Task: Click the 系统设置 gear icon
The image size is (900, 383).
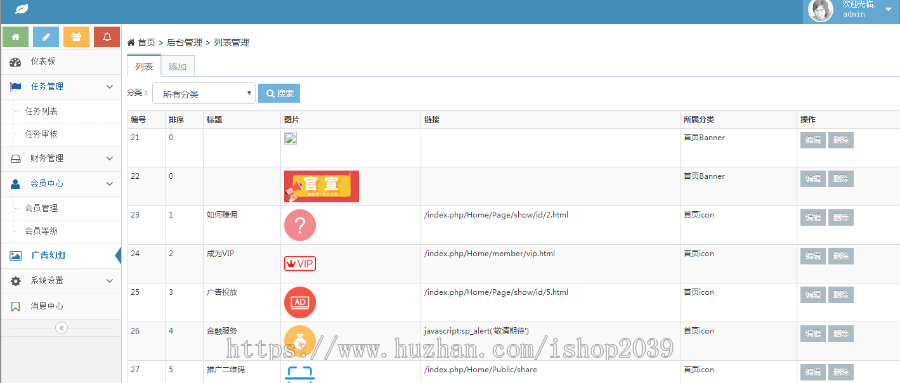Action: (x=15, y=281)
